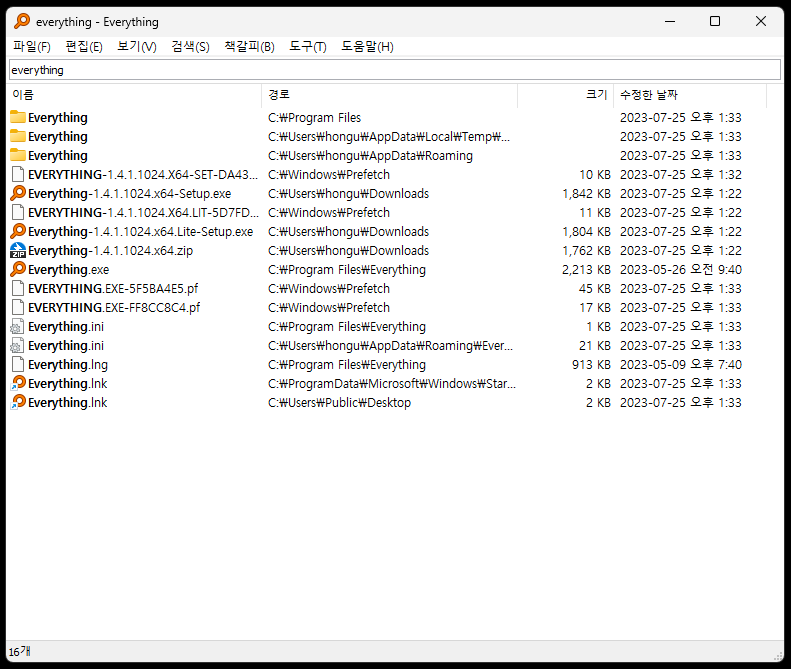This screenshot has height=669, width=791.
Task: Click date 2023-05-09 오후 7:40
Action: 681,365
